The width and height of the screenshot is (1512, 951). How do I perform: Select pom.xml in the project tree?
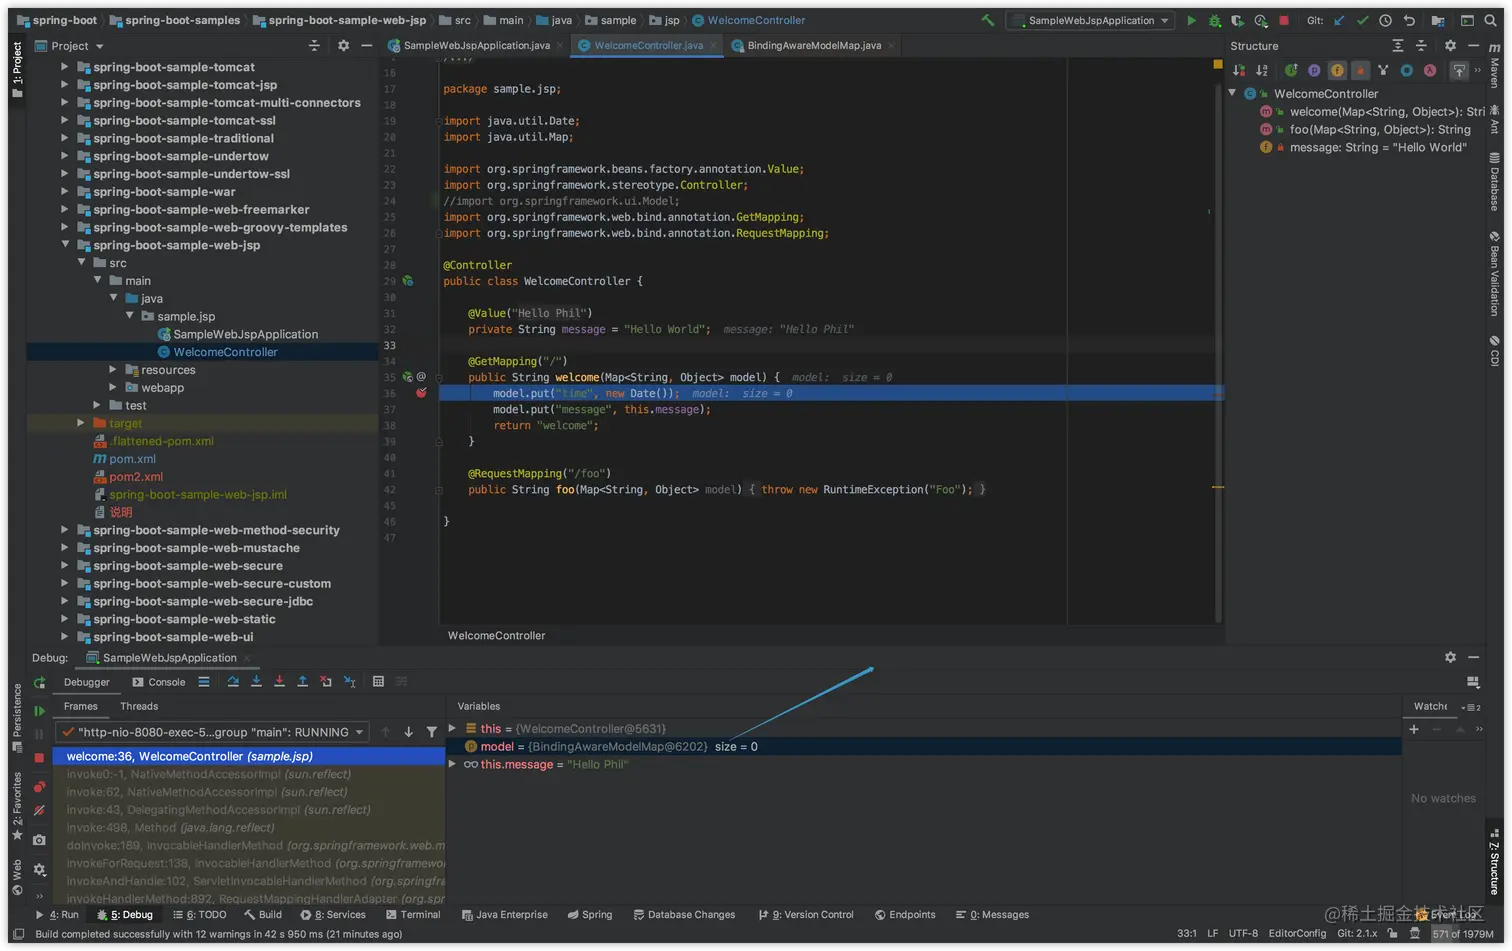point(132,459)
